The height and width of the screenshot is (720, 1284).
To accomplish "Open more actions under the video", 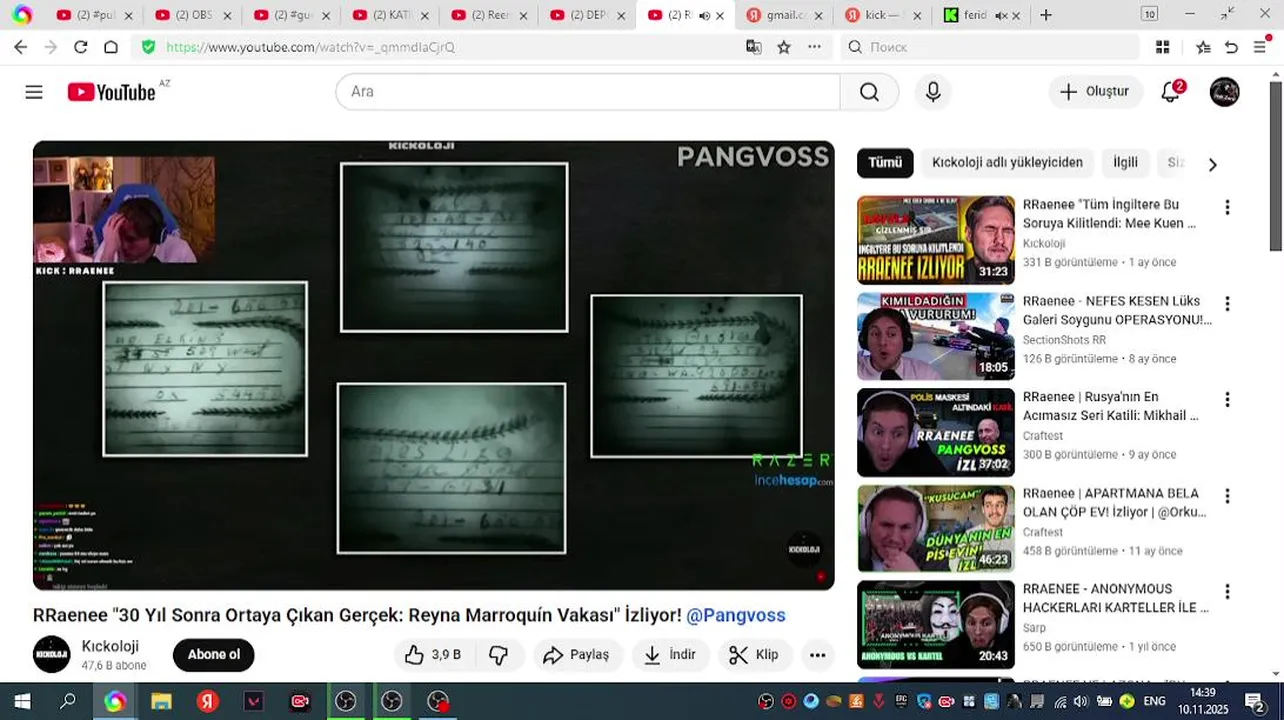I will tap(817, 655).
